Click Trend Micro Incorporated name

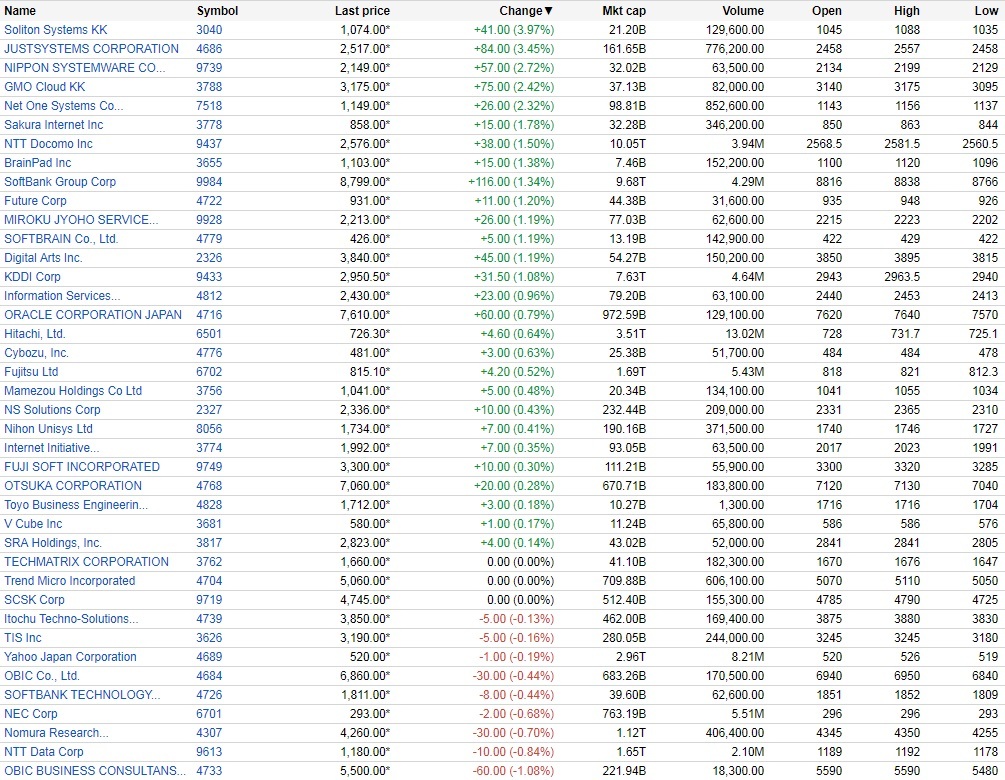pos(69,581)
